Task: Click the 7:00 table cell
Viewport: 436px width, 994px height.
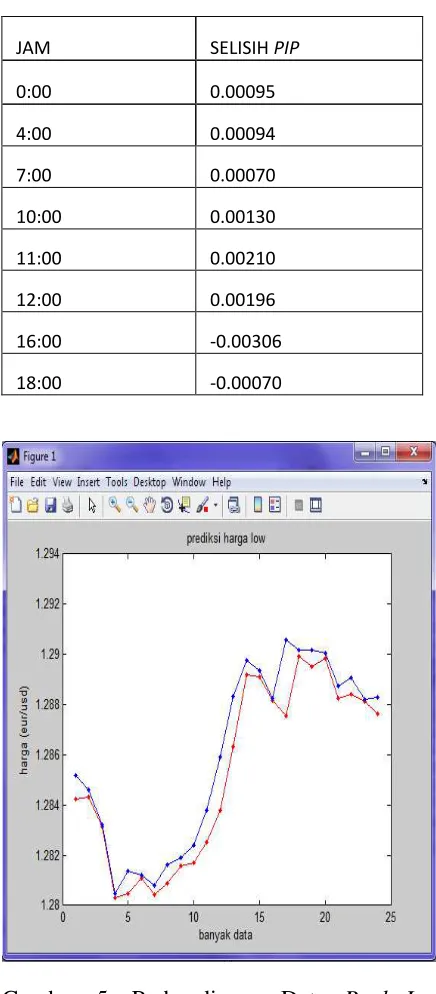Action: click(x=98, y=167)
